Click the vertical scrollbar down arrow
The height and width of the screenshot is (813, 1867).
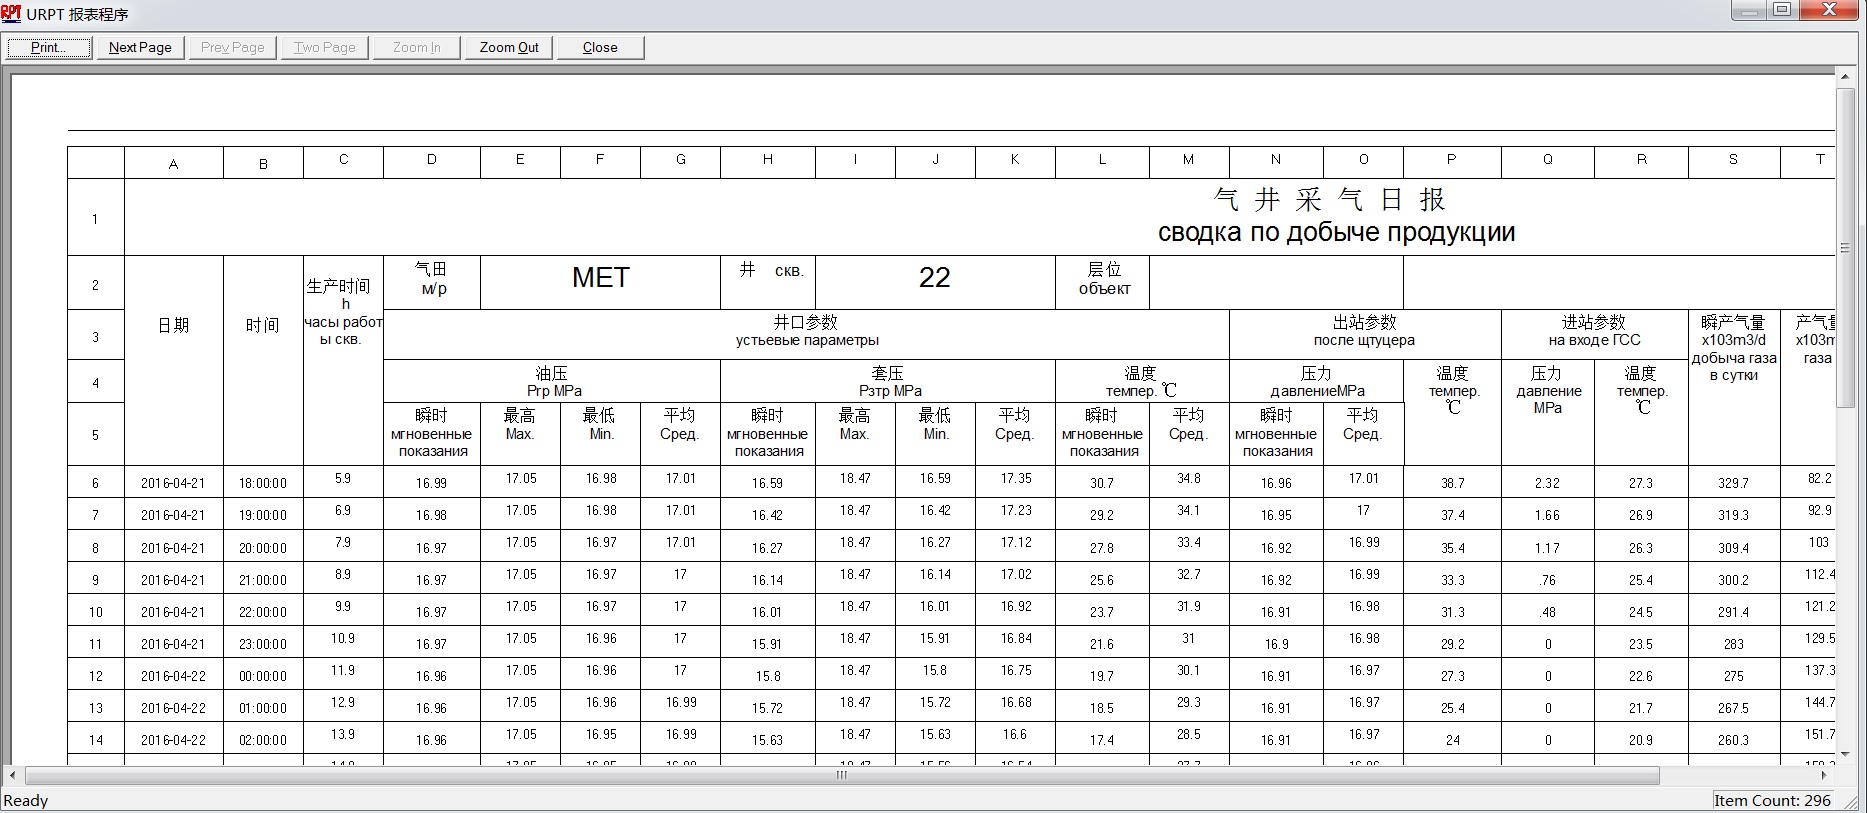[x=1846, y=756]
